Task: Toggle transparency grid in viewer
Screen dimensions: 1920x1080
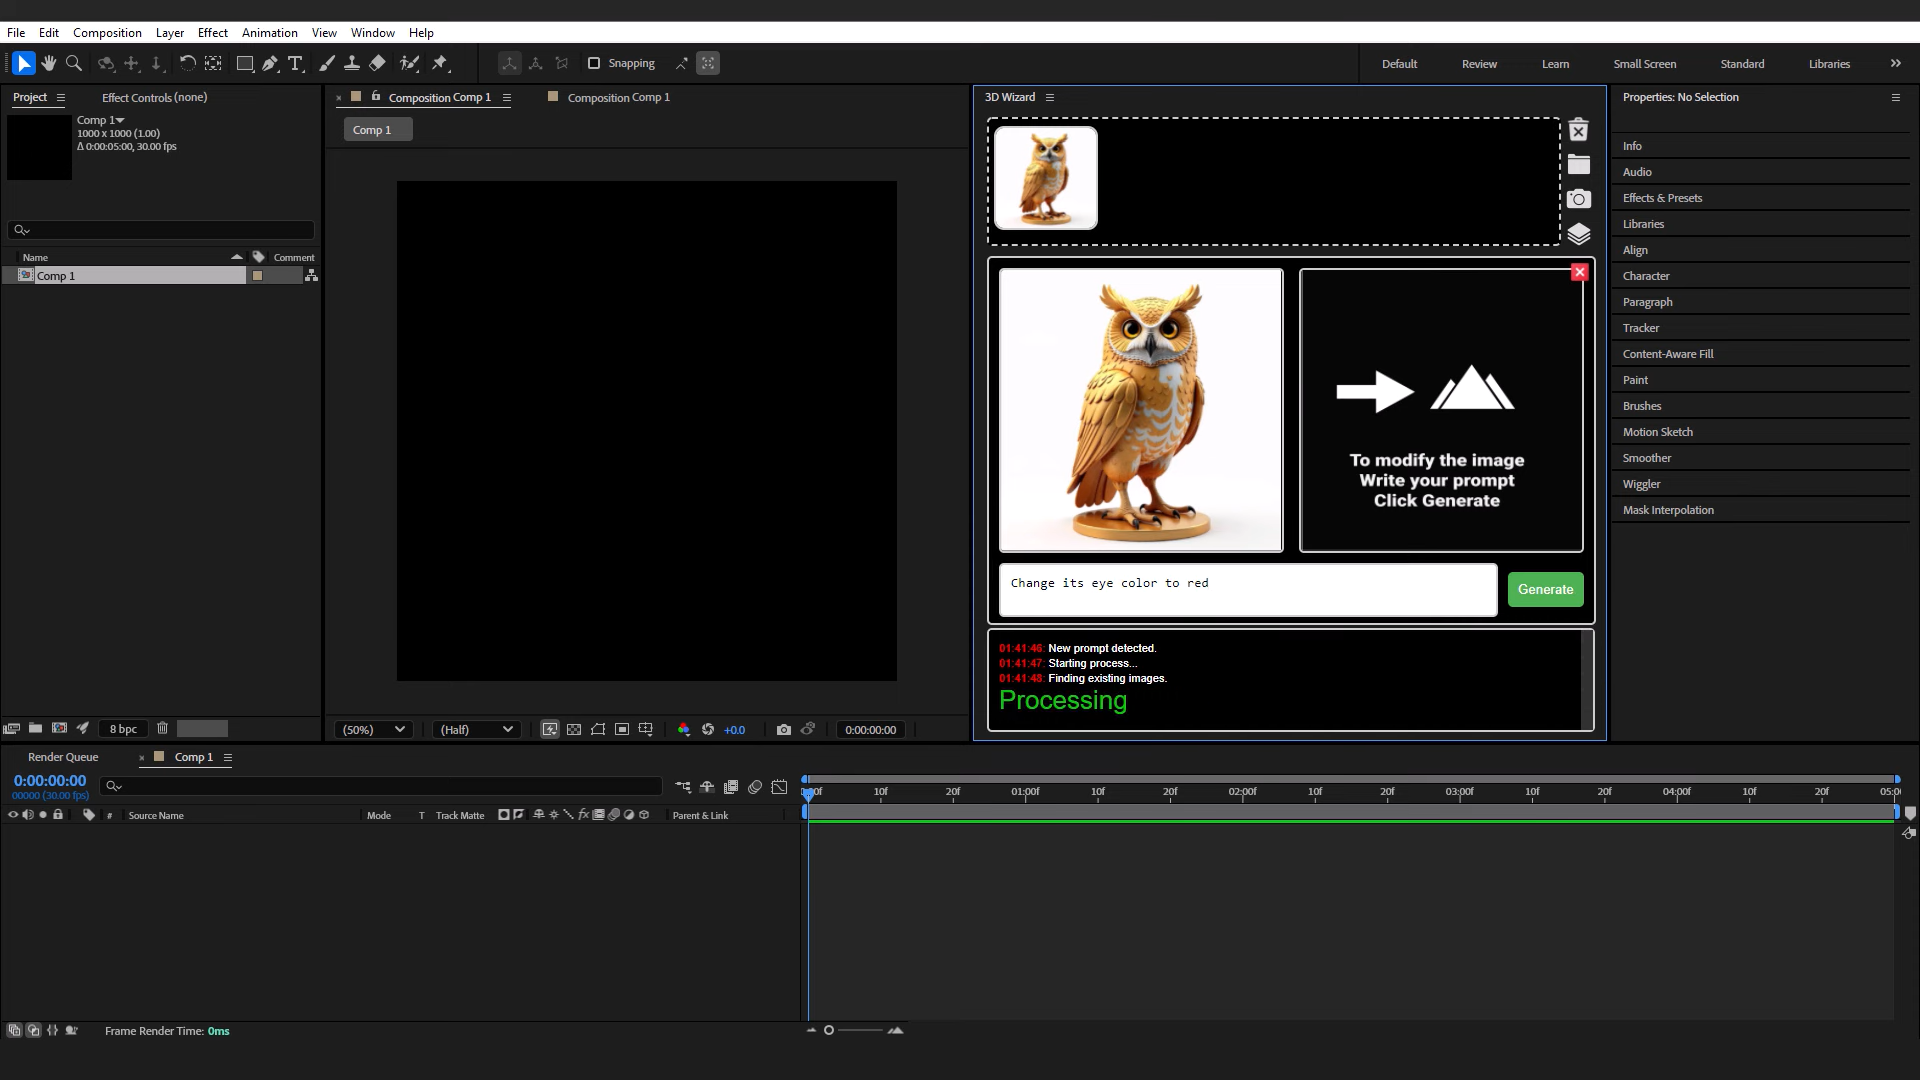Action: pyautogui.click(x=574, y=729)
